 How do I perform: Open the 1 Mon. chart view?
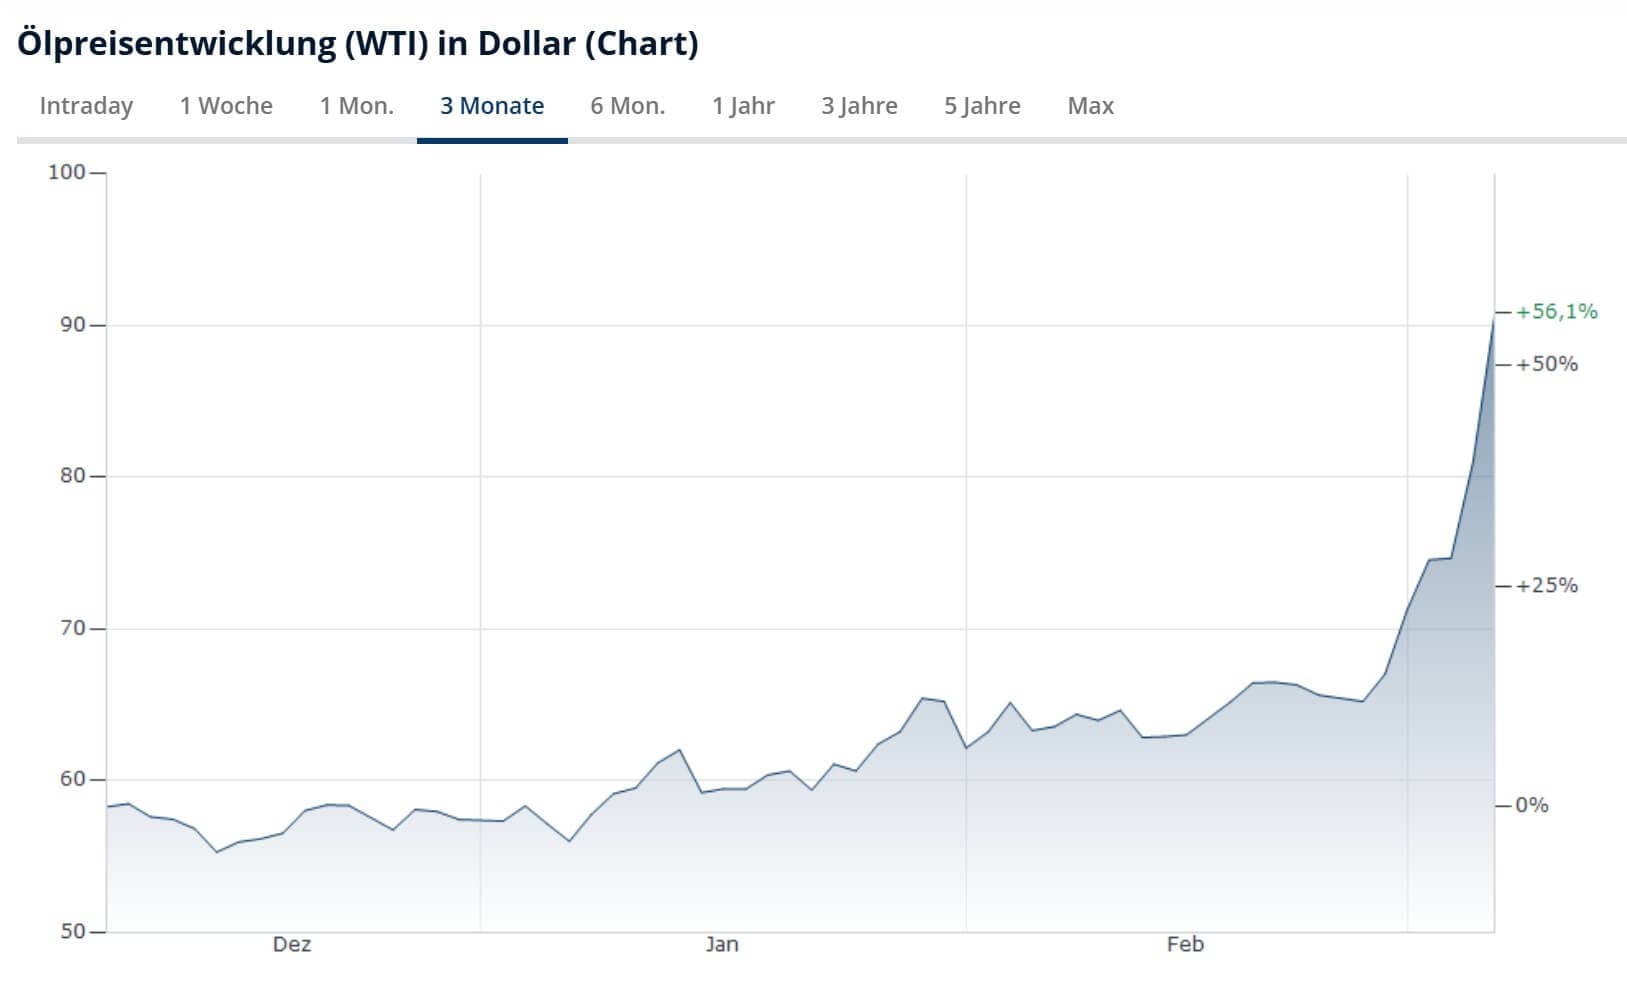(x=356, y=106)
